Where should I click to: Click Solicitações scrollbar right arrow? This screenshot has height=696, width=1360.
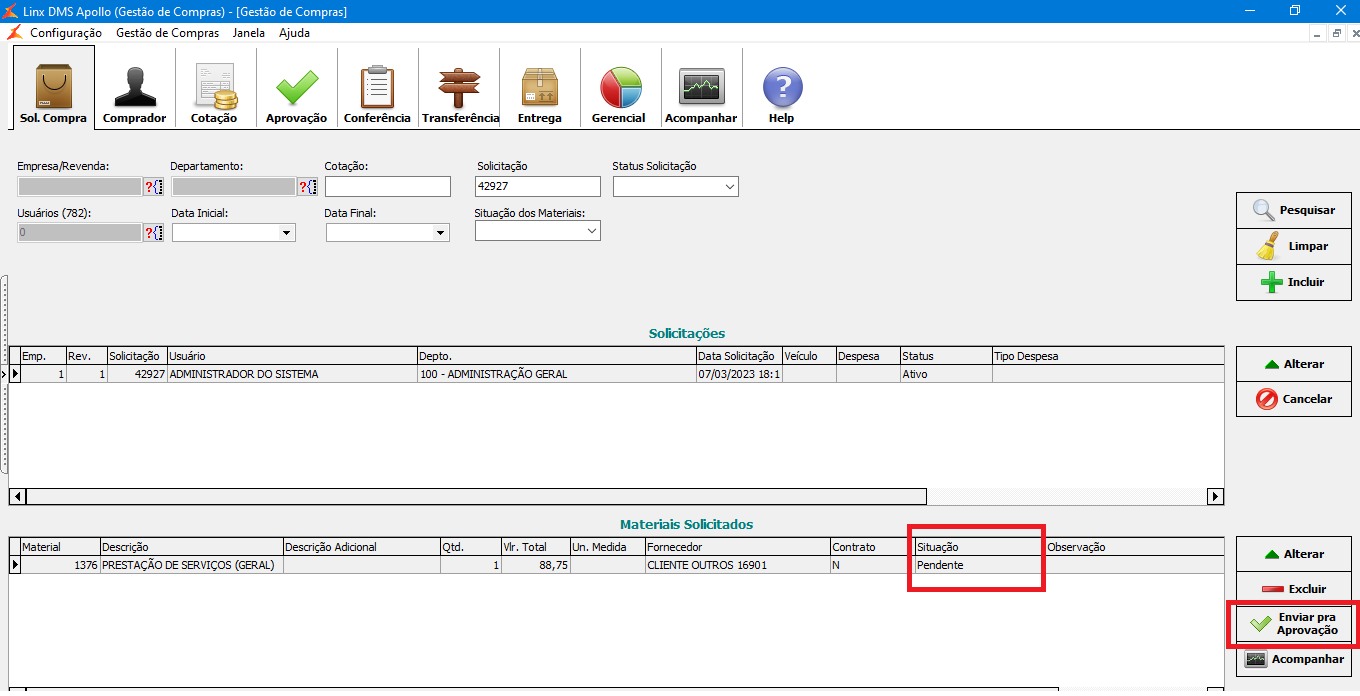pyautogui.click(x=1216, y=496)
